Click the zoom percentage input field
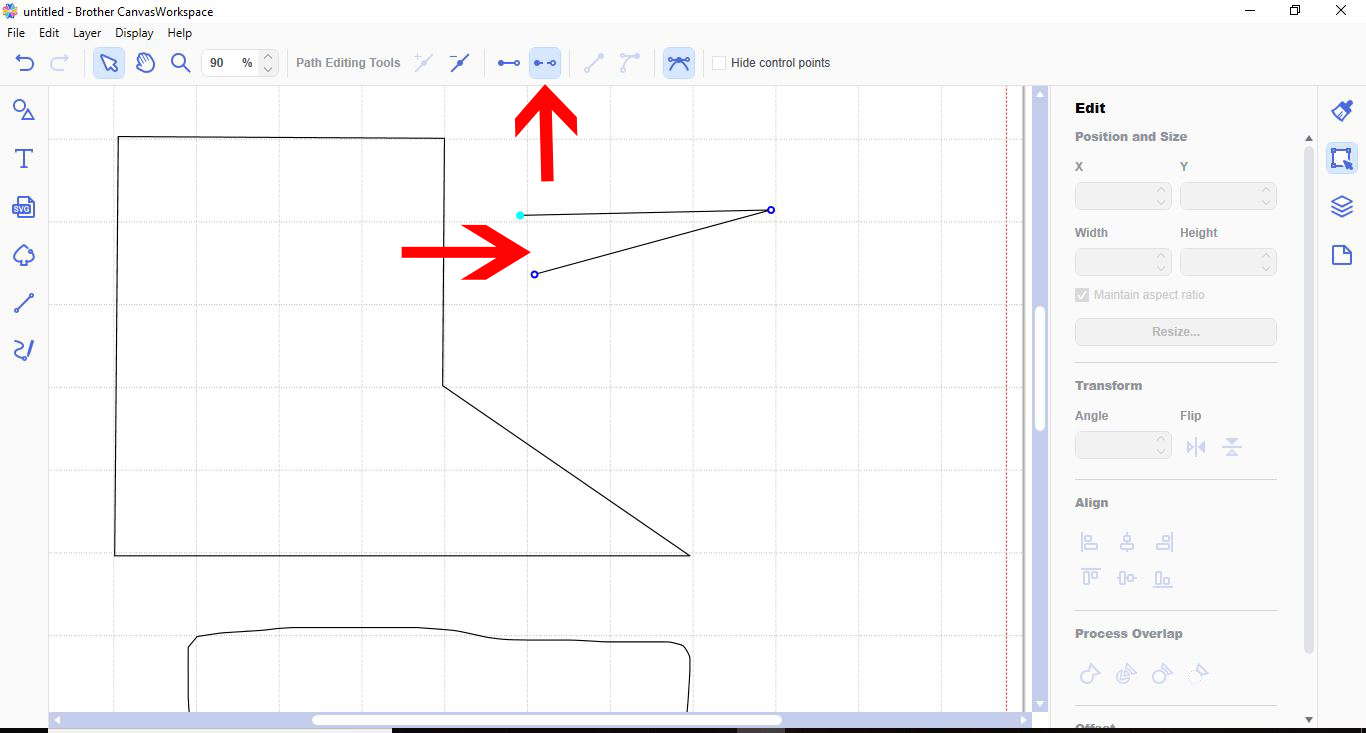The width and height of the screenshot is (1366, 733). click(231, 63)
